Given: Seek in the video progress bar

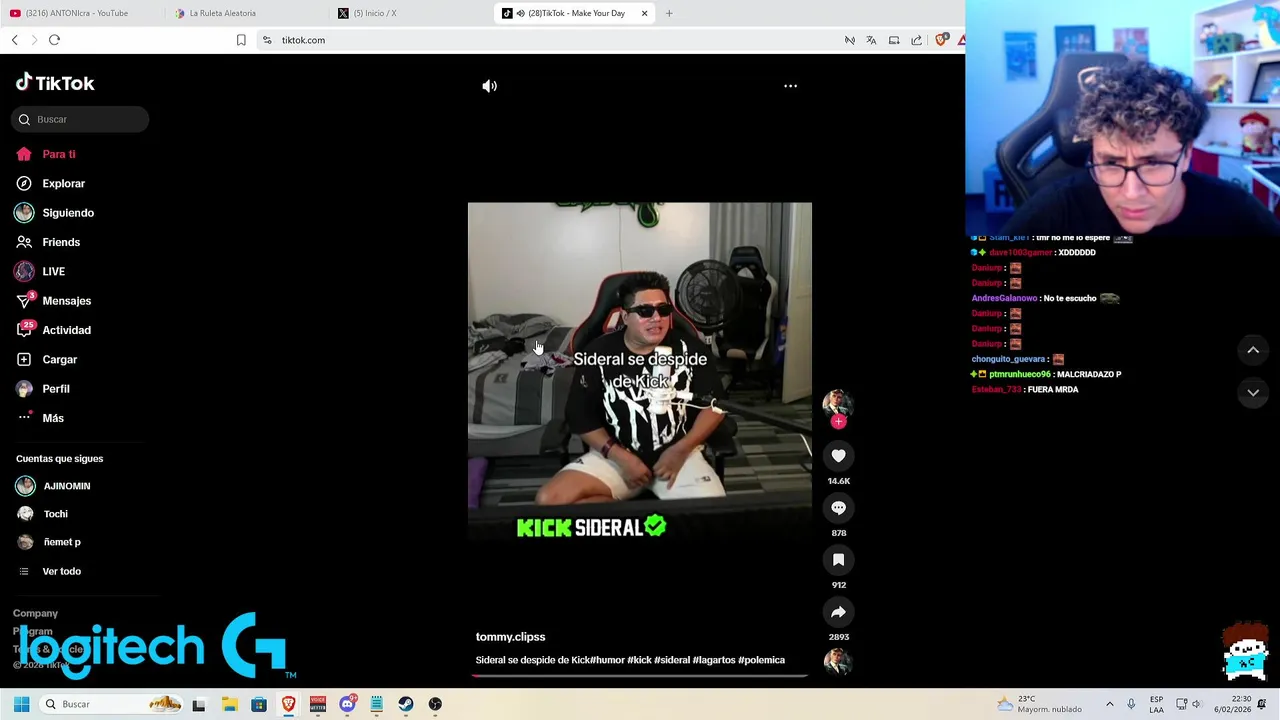Looking at the screenshot, I should [640, 676].
